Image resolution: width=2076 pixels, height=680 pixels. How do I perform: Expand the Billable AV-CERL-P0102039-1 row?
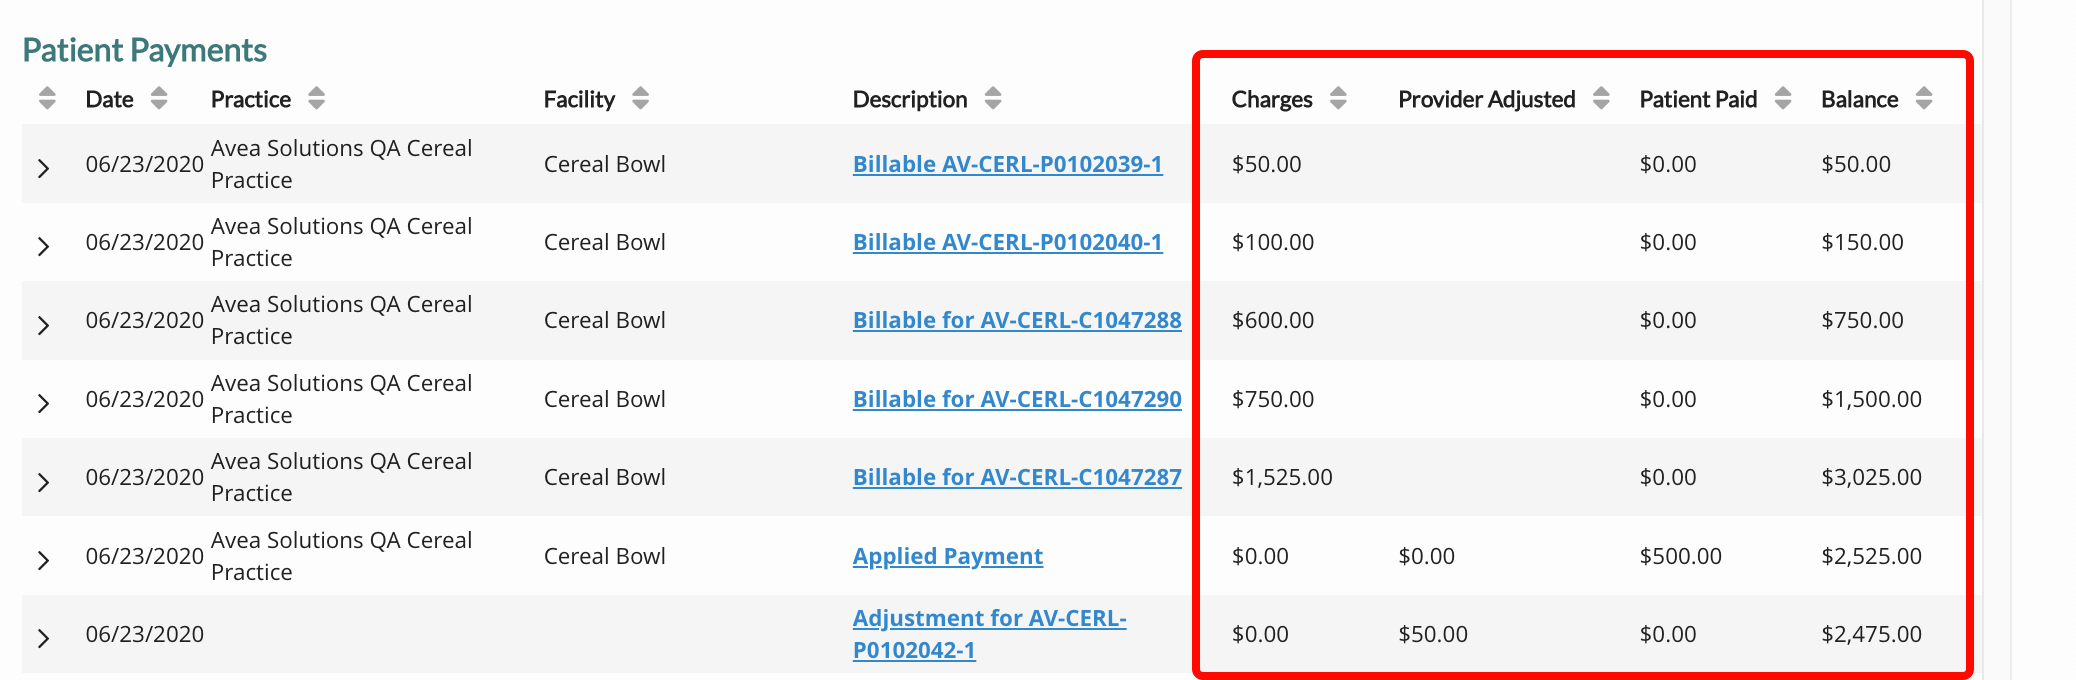pos(43,168)
